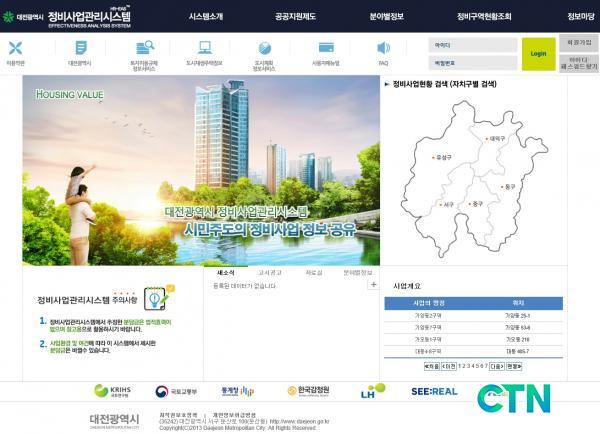Open the 정비구역현황조회 menu
The width and height of the screenshot is (600, 434).
484,16
